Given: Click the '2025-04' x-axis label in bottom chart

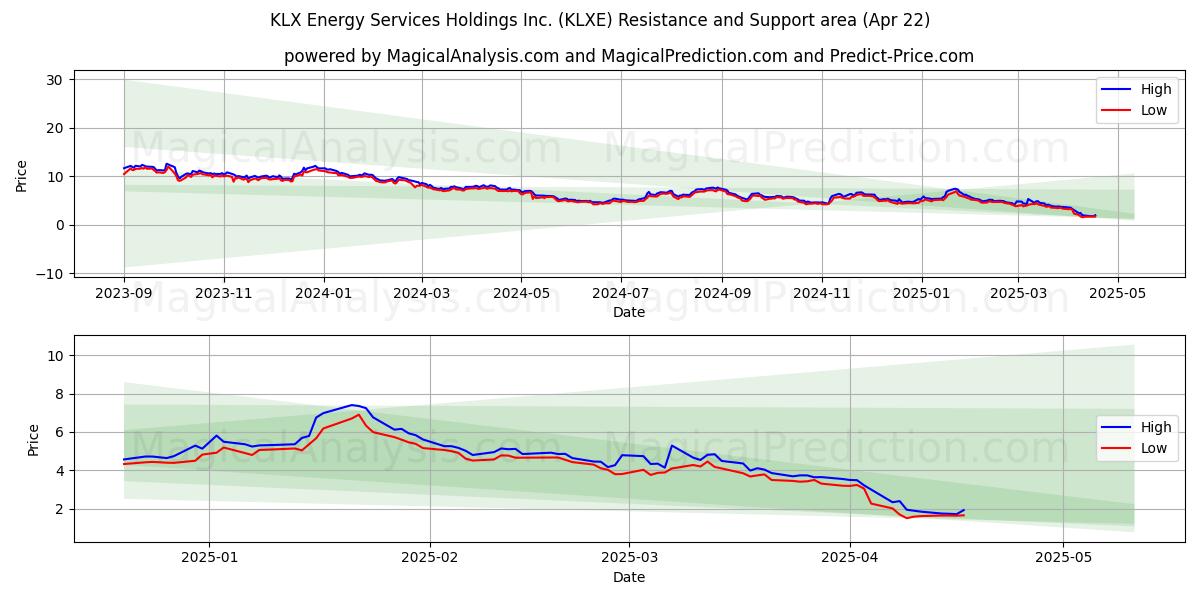Looking at the screenshot, I should click(x=851, y=557).
